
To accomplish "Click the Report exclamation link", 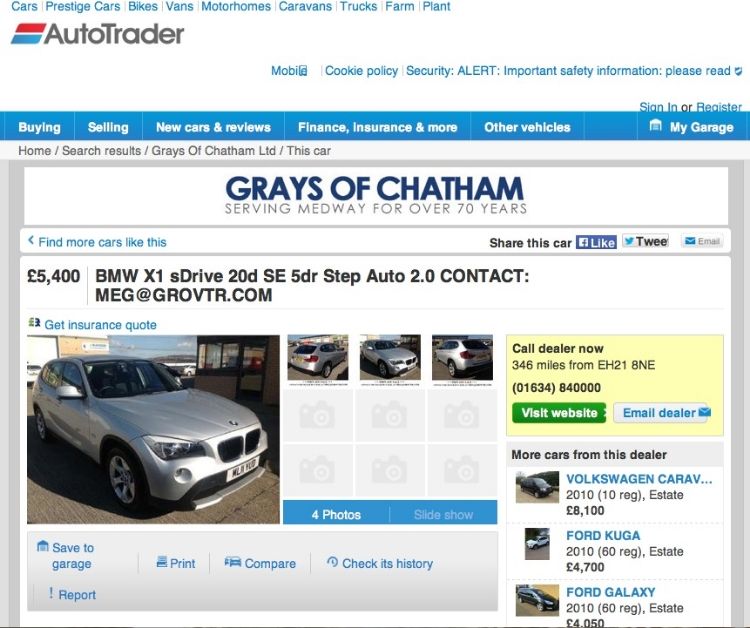I will click(72, 594).
